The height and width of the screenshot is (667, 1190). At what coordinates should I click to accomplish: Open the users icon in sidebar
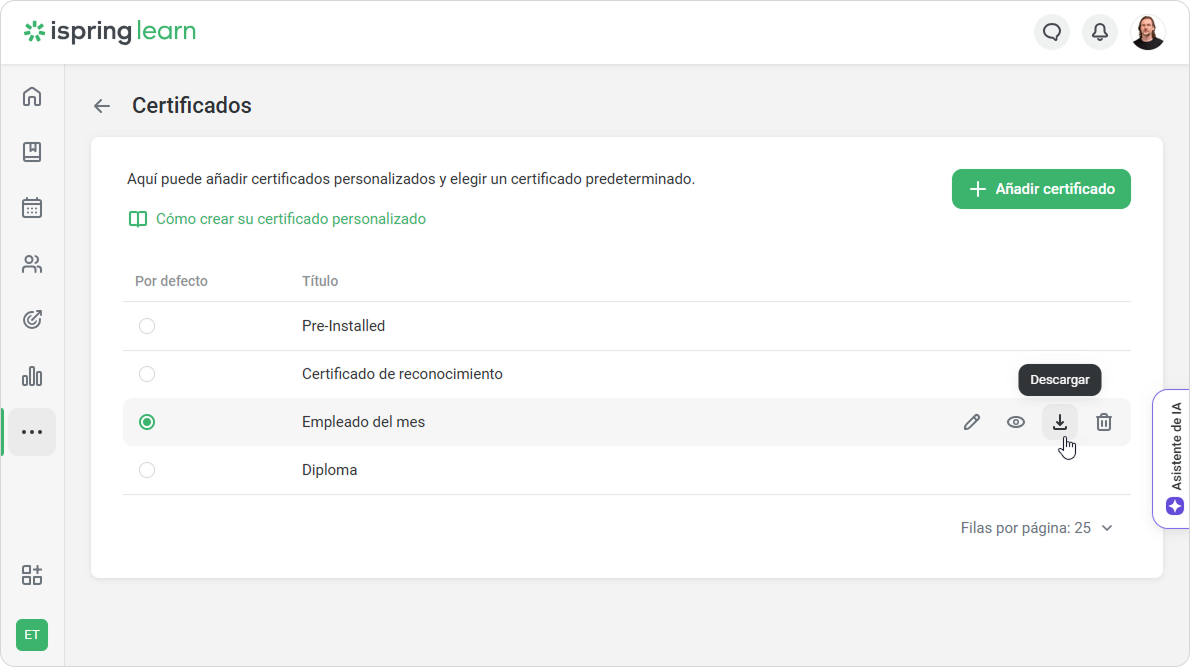(x=32, y=264)
